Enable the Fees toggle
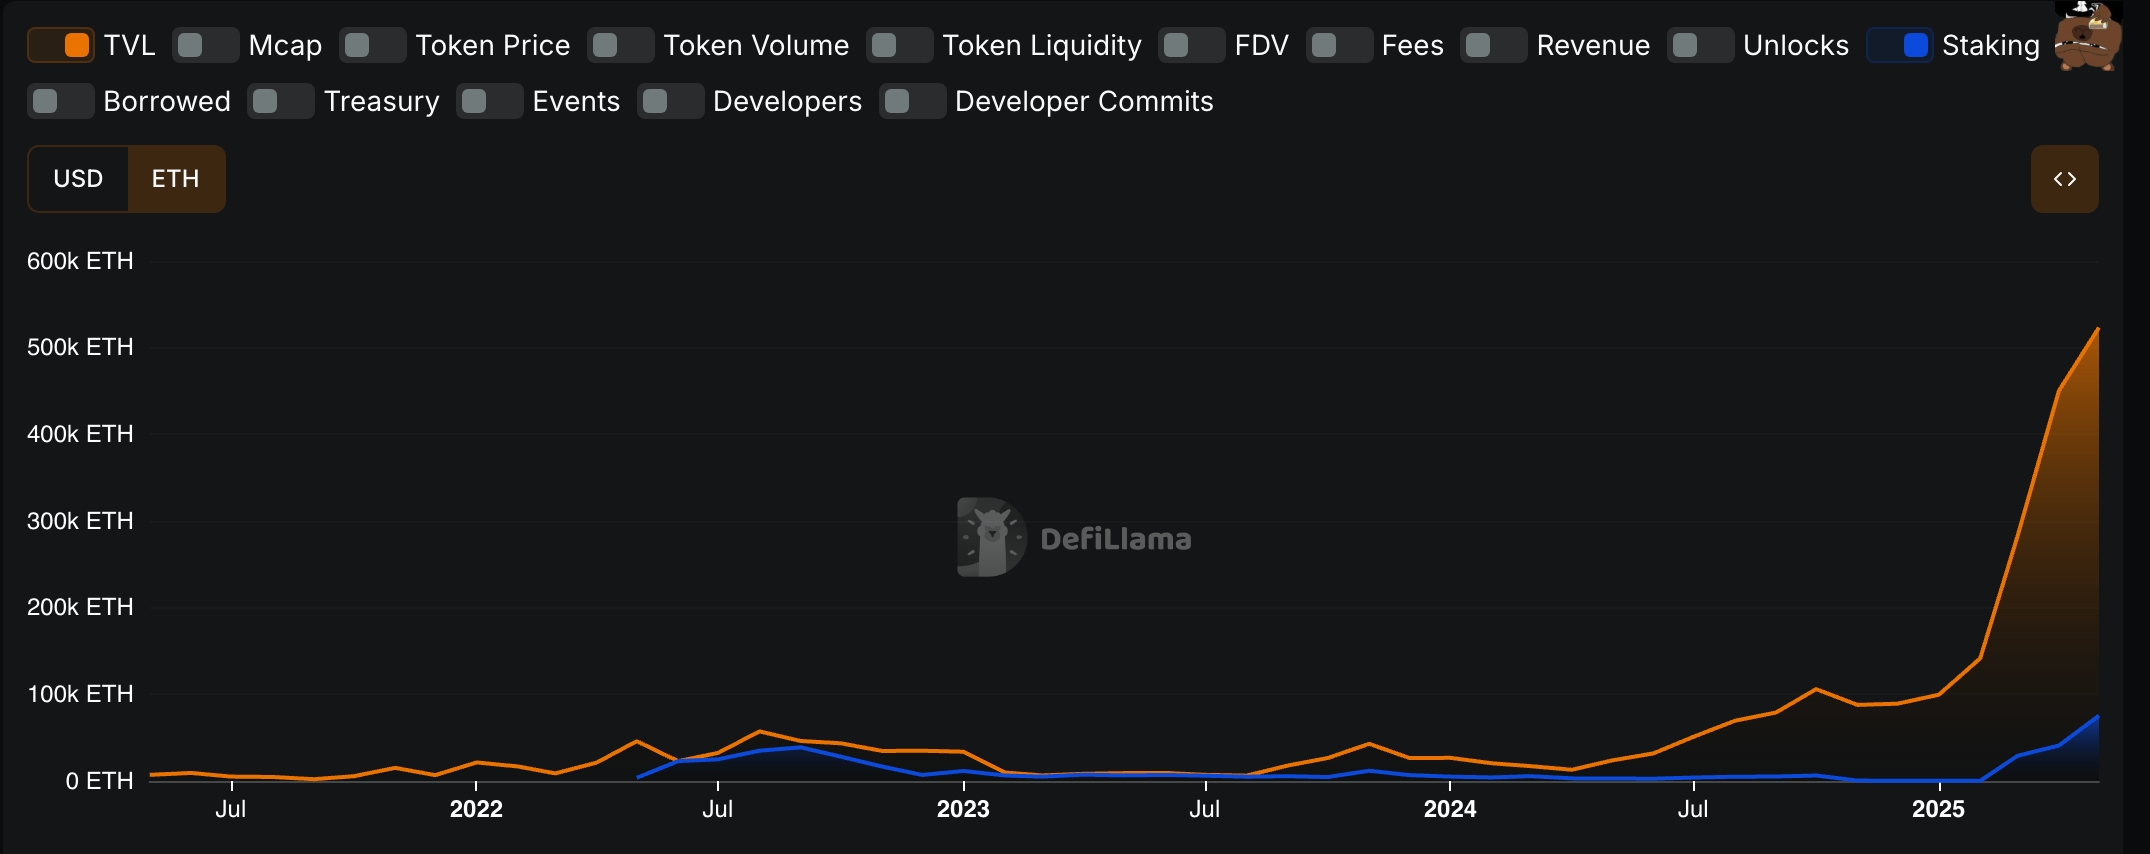Screen dimensions: 2150x854 (1338, 46)
